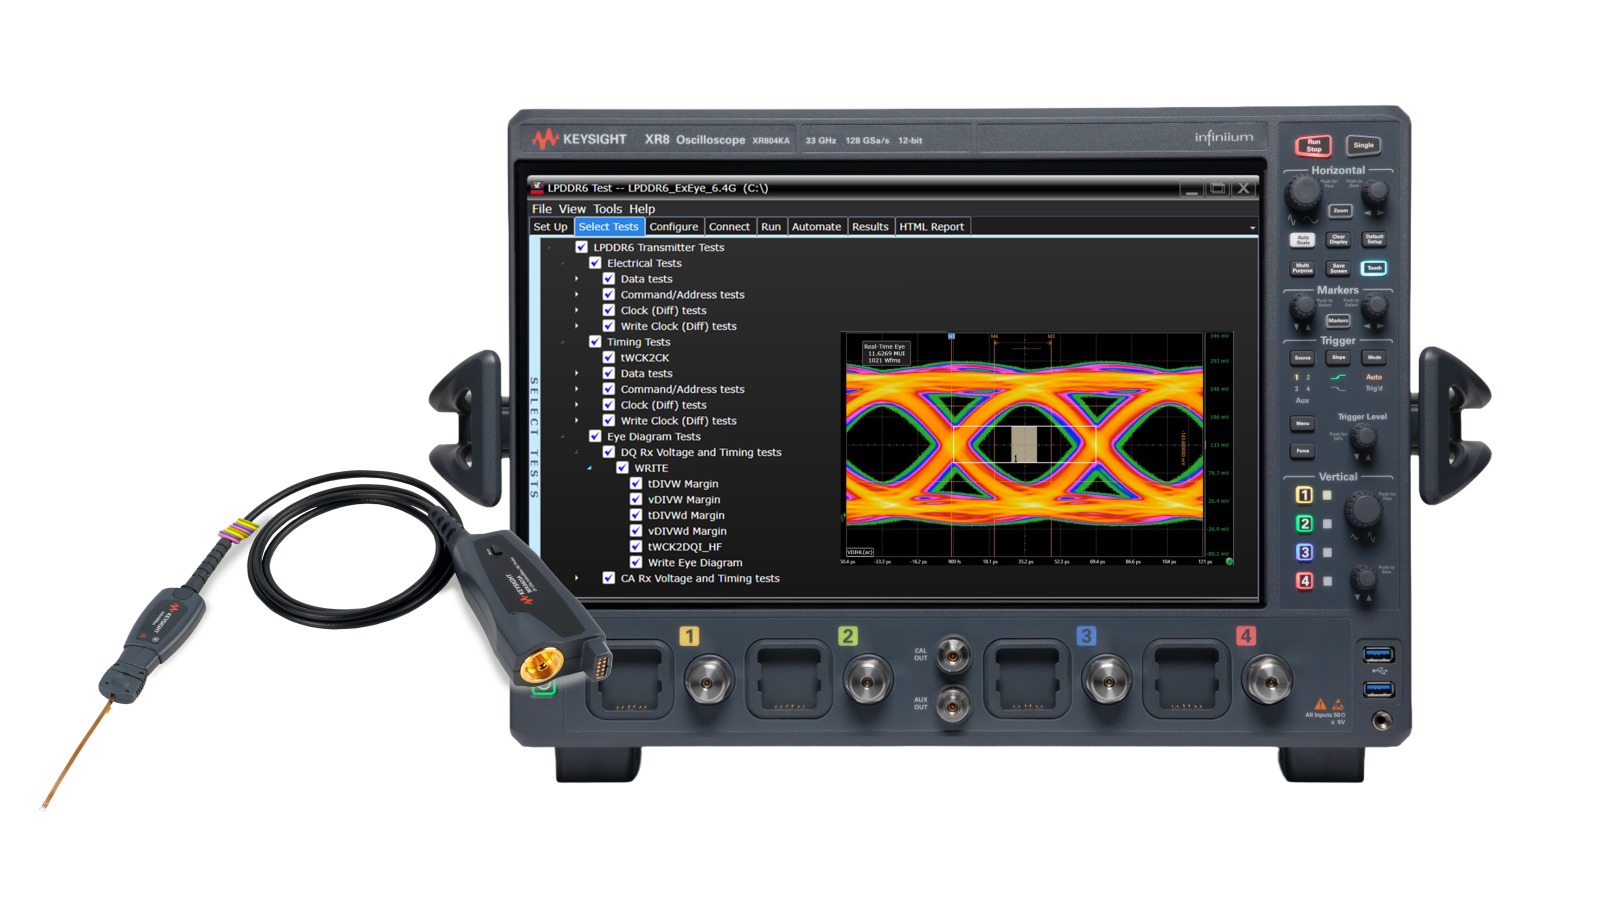Click the eye diagram waveform plot
This screenshot has width=1600, height=900.
1024,445
